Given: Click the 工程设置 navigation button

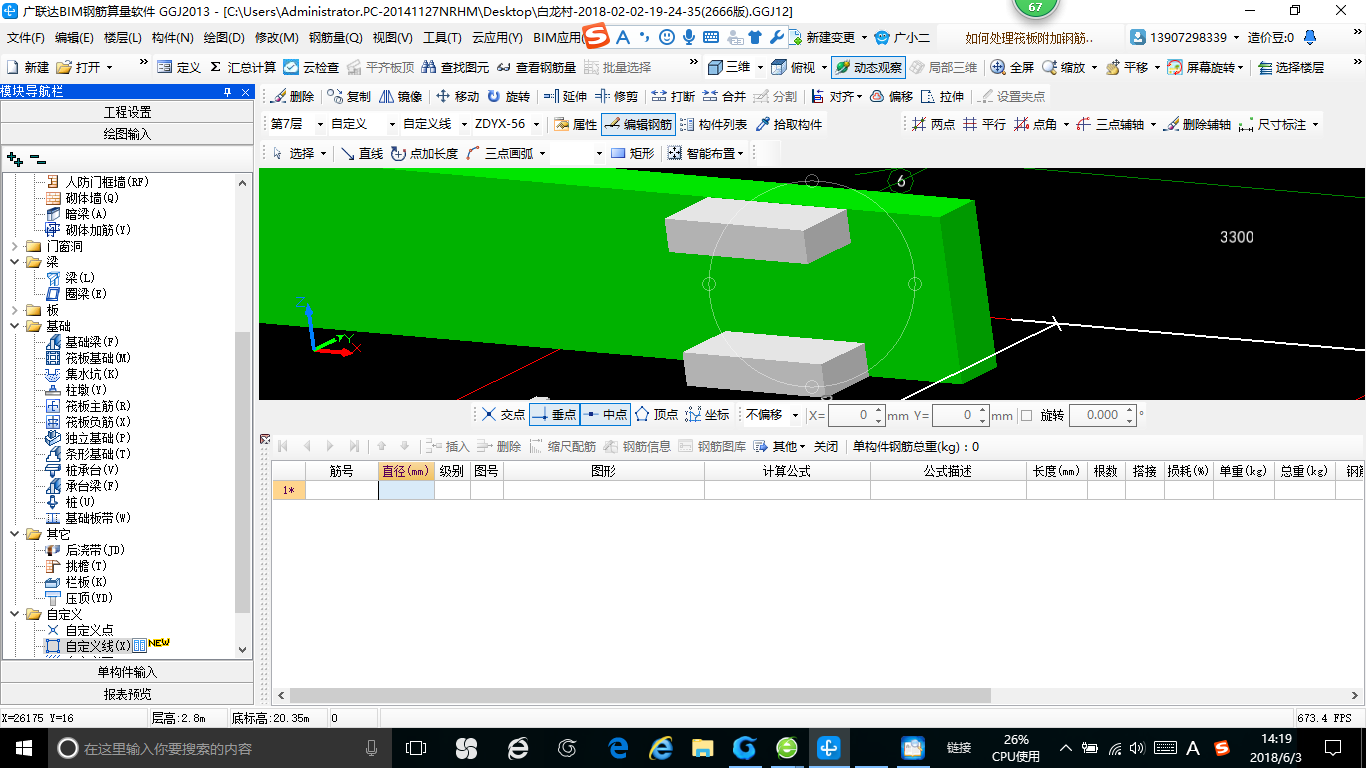Looking at the screenshot, I should click(x=127, y=112).
